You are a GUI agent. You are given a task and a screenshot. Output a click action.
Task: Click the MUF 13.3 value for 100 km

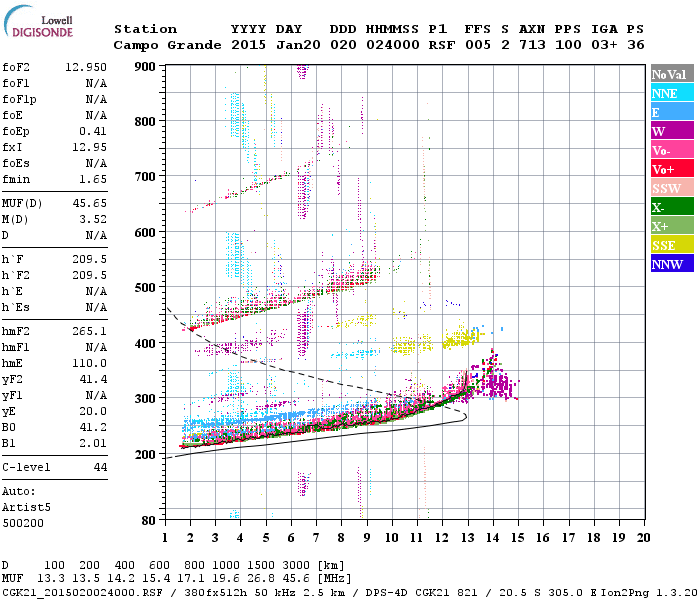click(50, 579)
